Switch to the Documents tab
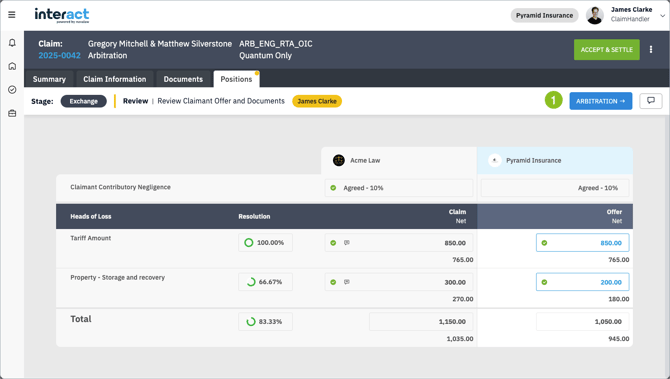This screenshot has height=379, width=670. 183,79
